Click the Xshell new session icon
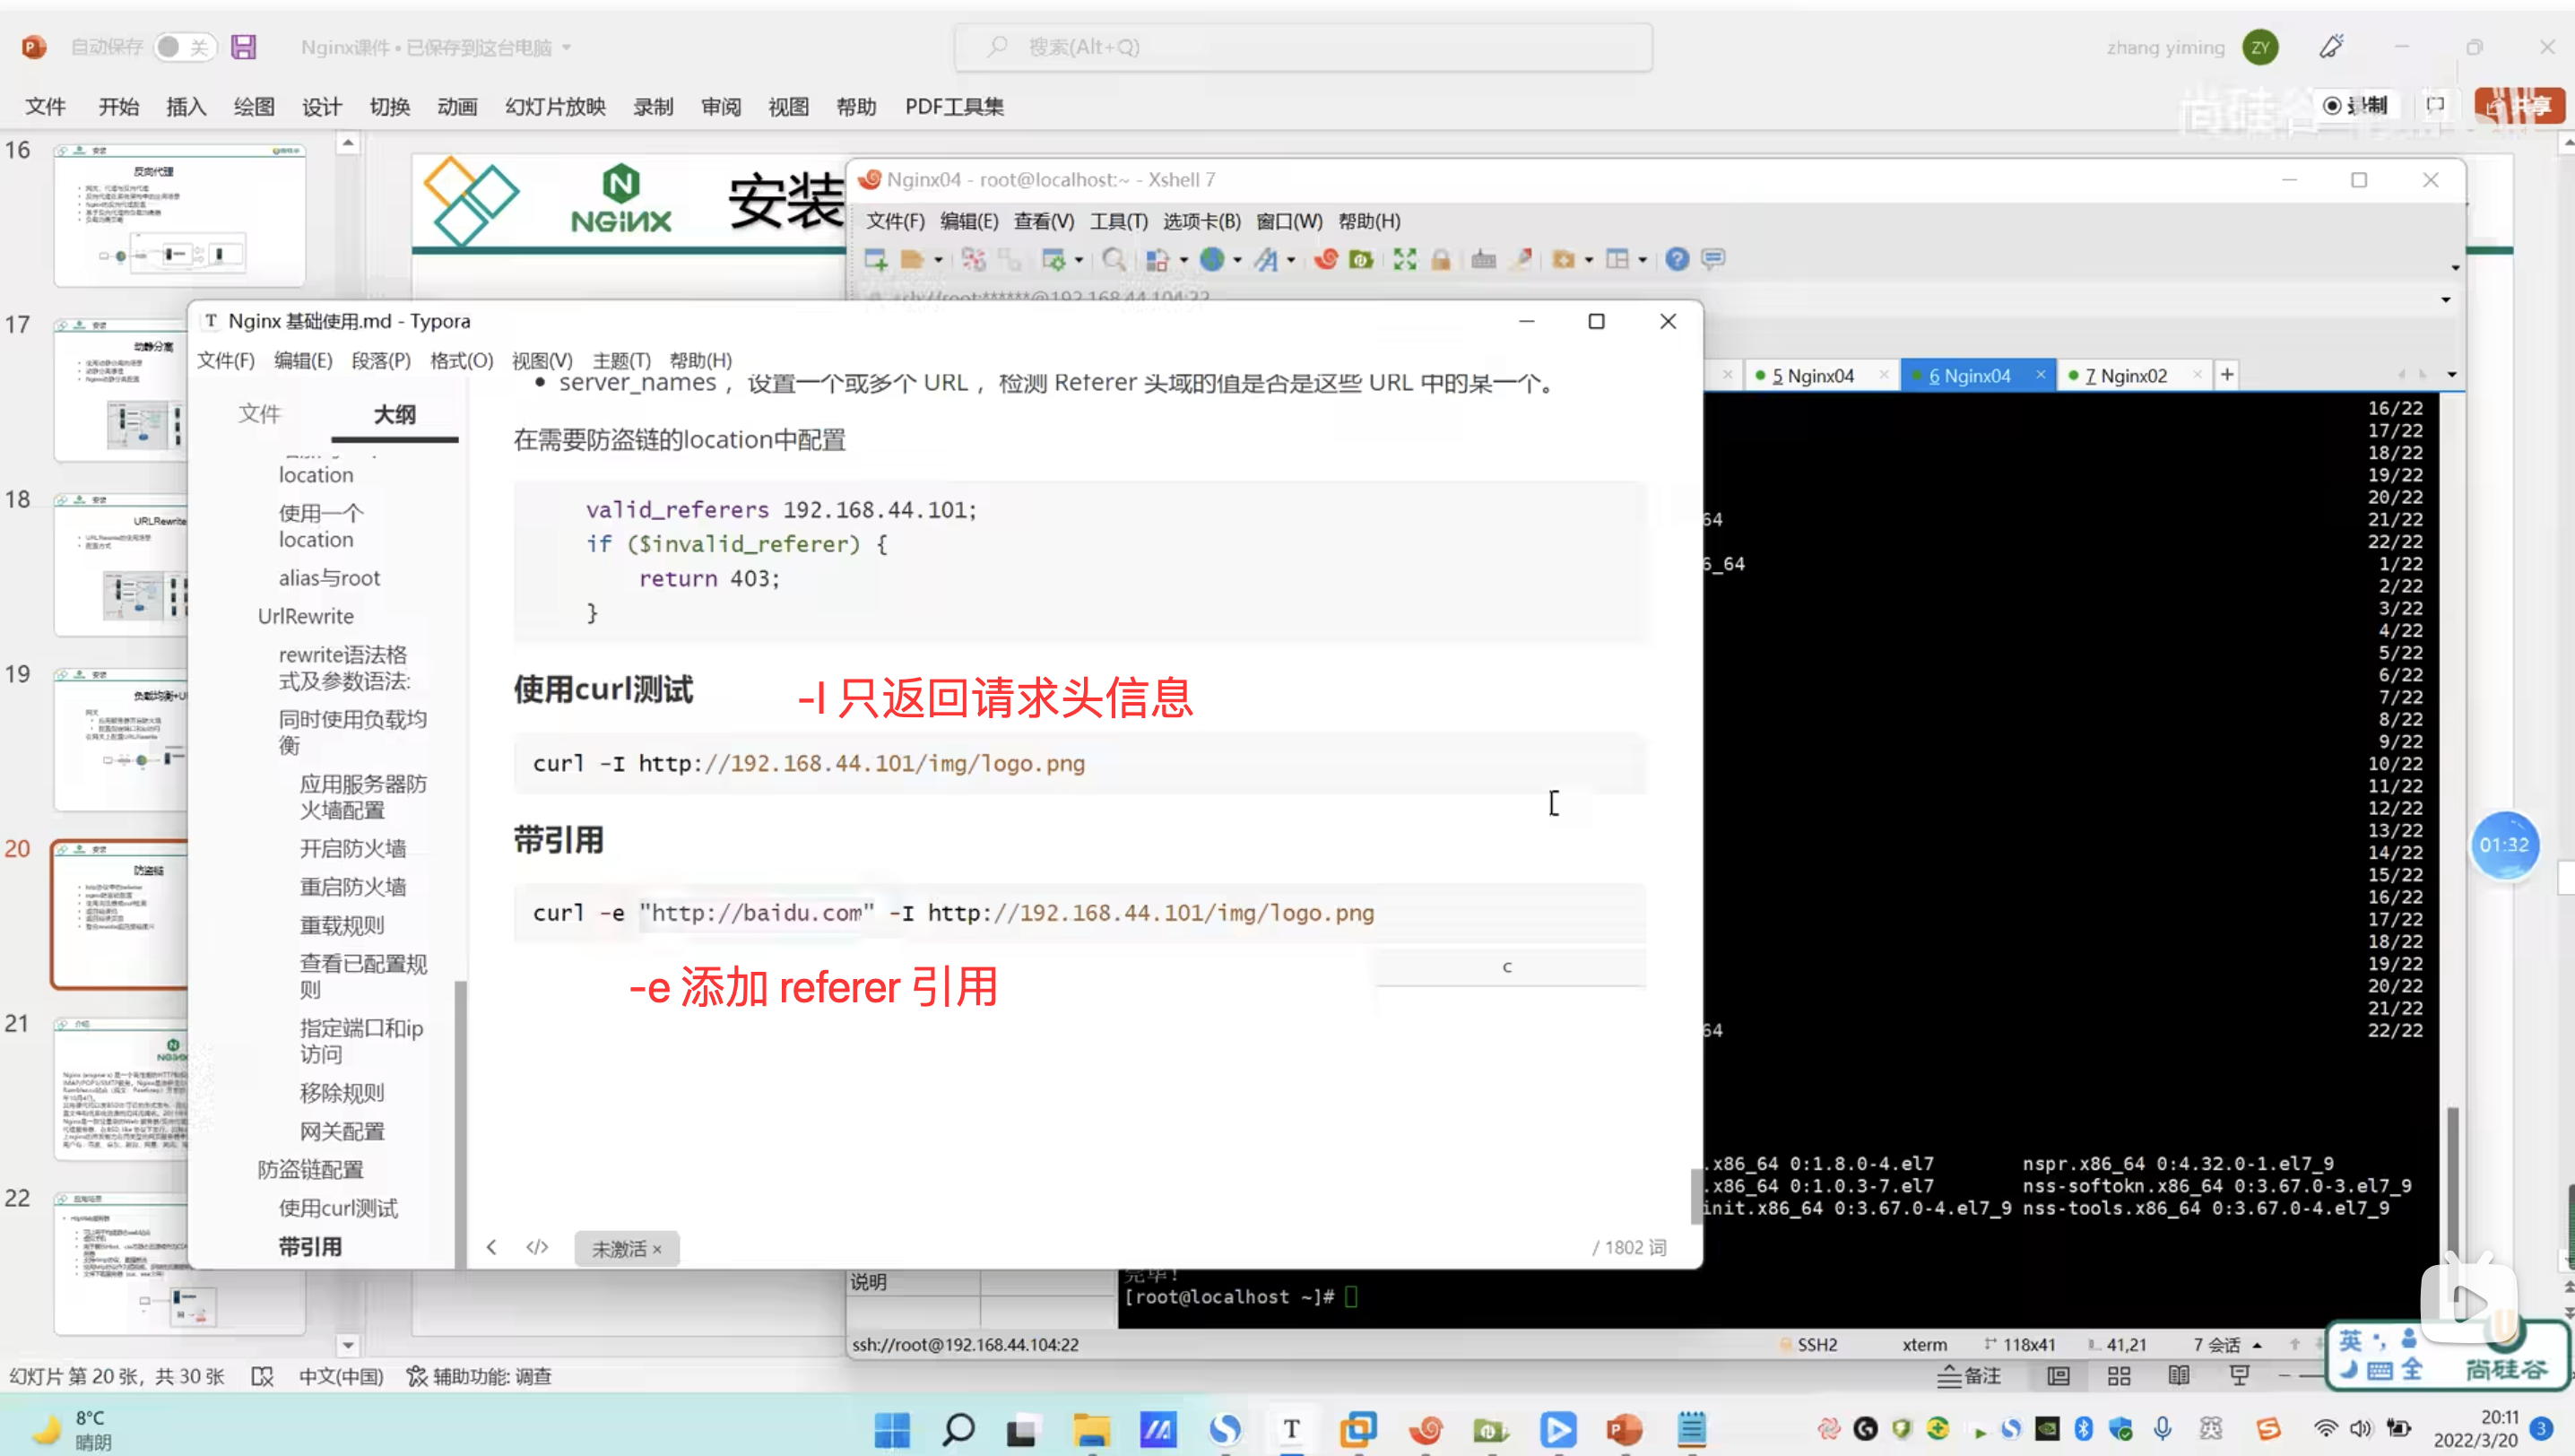This screenshot has width=2575, height=1456. pyautogui.click(x=876, y=260)
